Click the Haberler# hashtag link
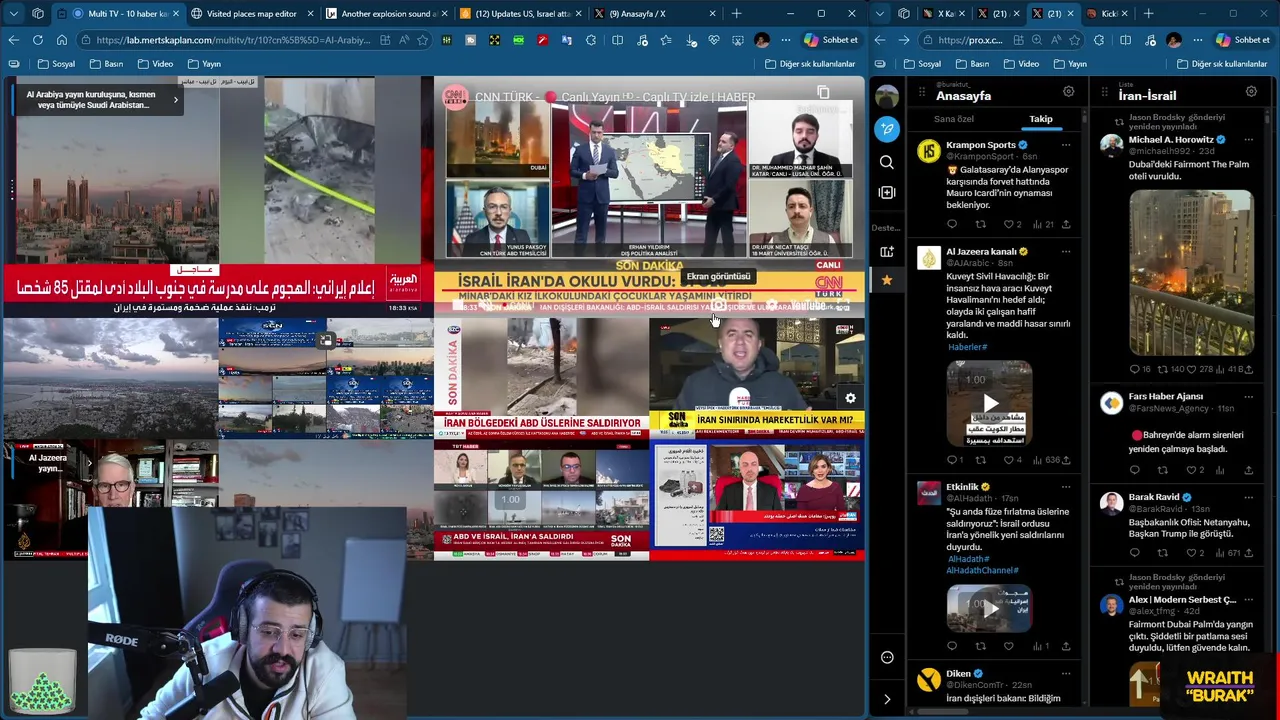 (967, 347)
